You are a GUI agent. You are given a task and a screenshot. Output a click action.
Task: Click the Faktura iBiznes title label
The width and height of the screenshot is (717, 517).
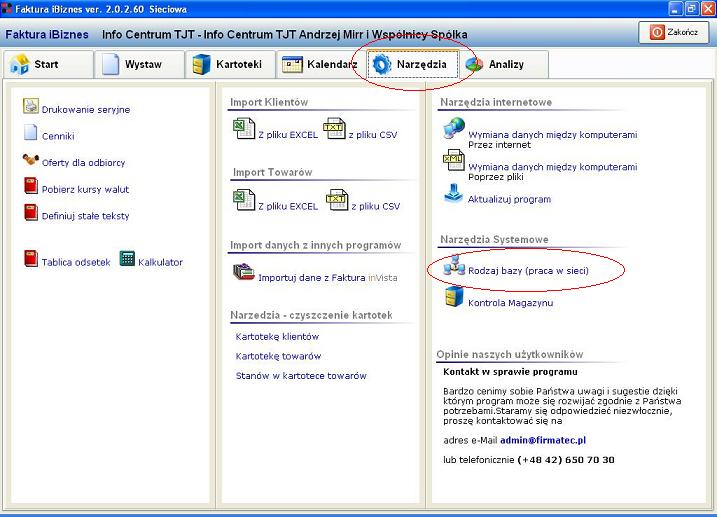[47, 34]
